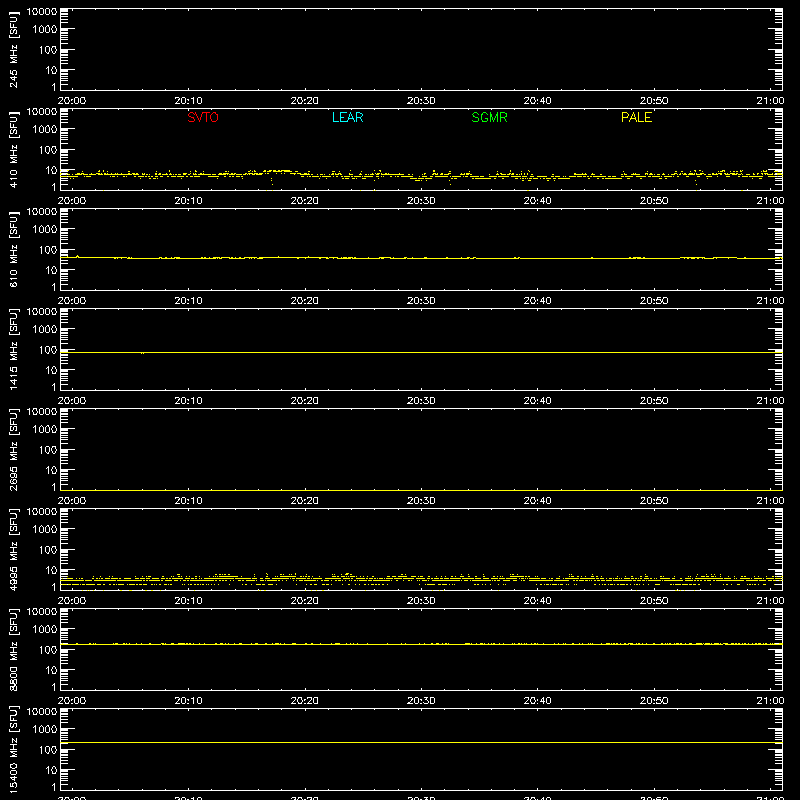Click the 1000 tick value on the 410 MHz axis
The height and width of the screenshot is (800, 800).
pos(45,130)
